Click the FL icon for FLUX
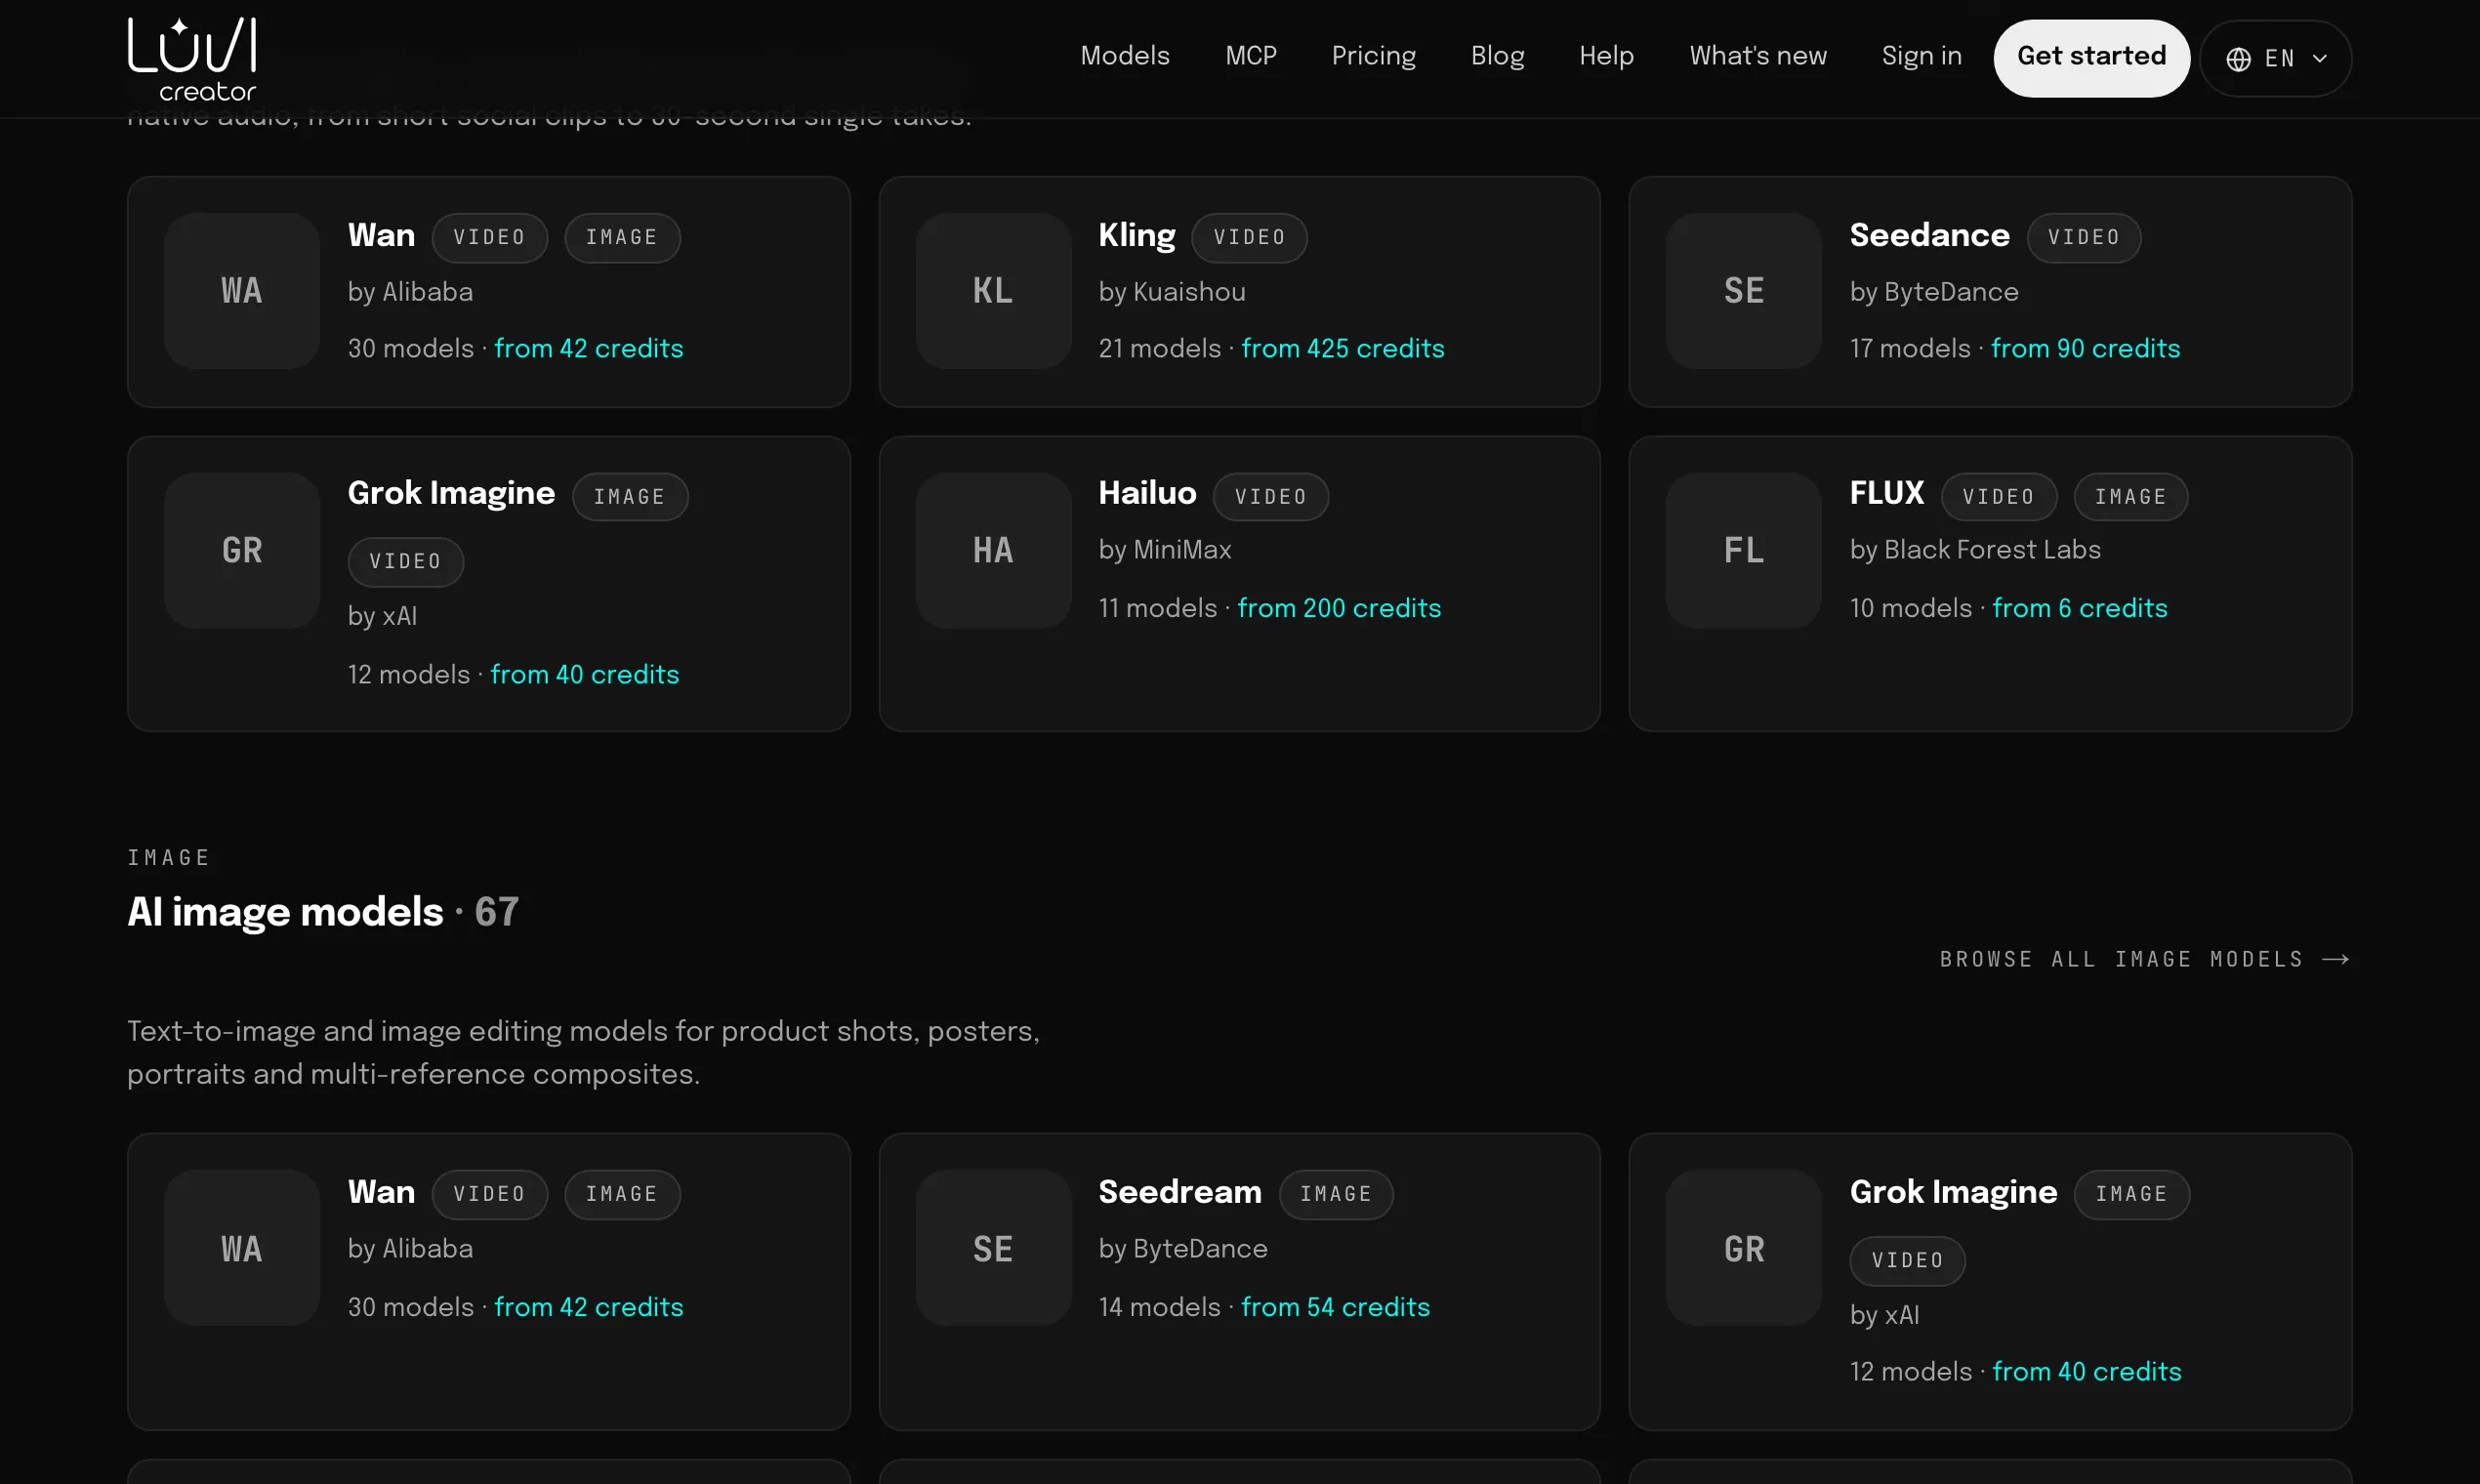This screenshot has height=1484, width=2480. (x=1743, y=550)
